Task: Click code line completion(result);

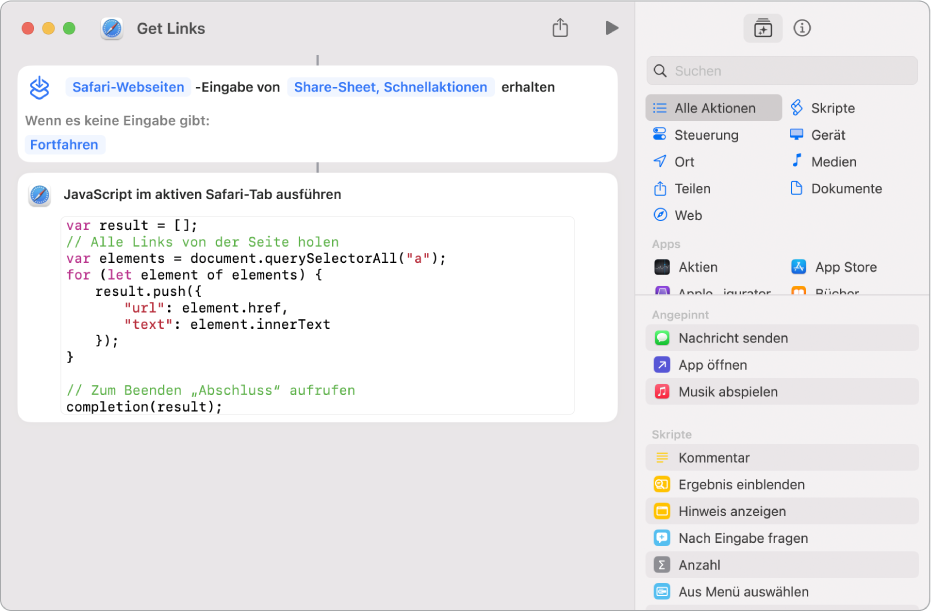Action: click(x=144, y=407)
